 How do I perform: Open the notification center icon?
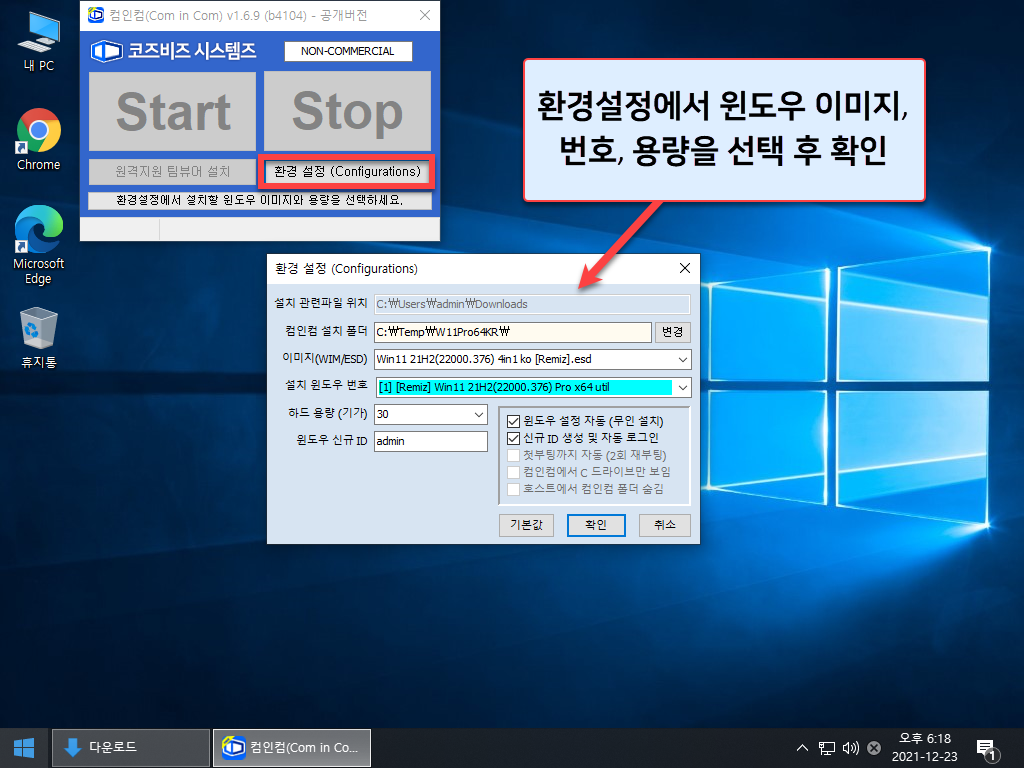[x=985, y=748]
